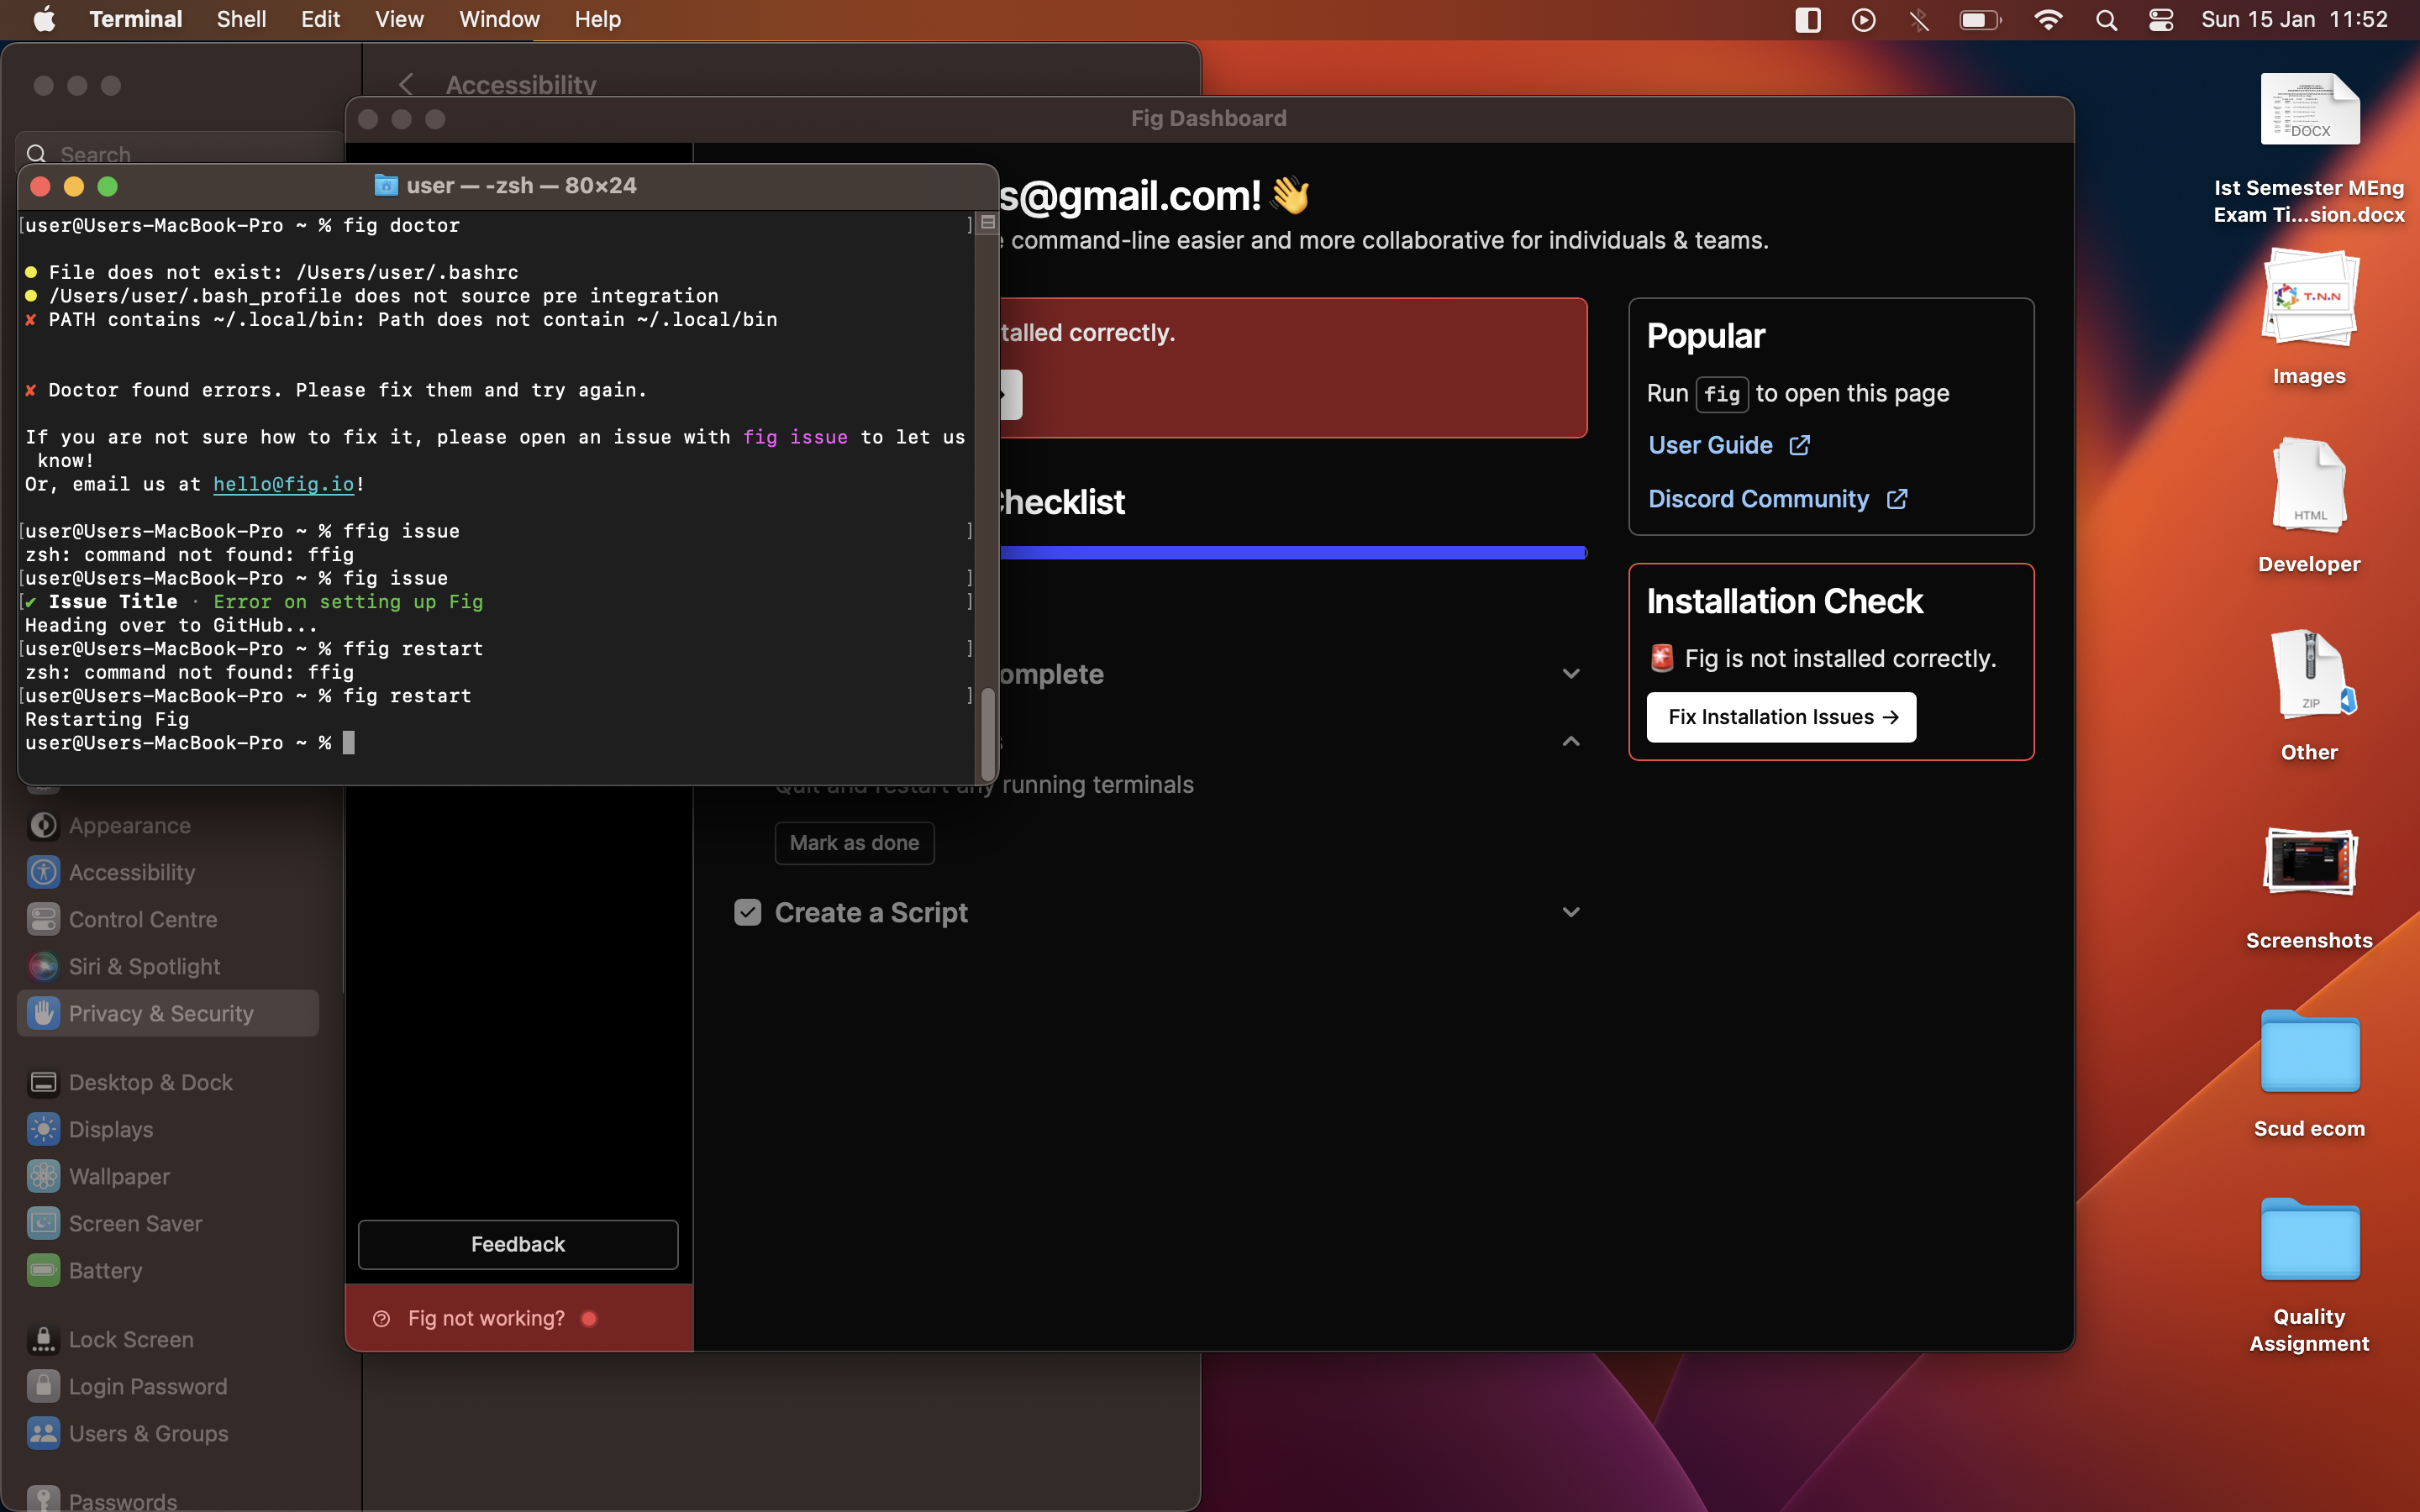
Task: Open Spotlight search in menu bar
Action: [x=2106, y=19]
